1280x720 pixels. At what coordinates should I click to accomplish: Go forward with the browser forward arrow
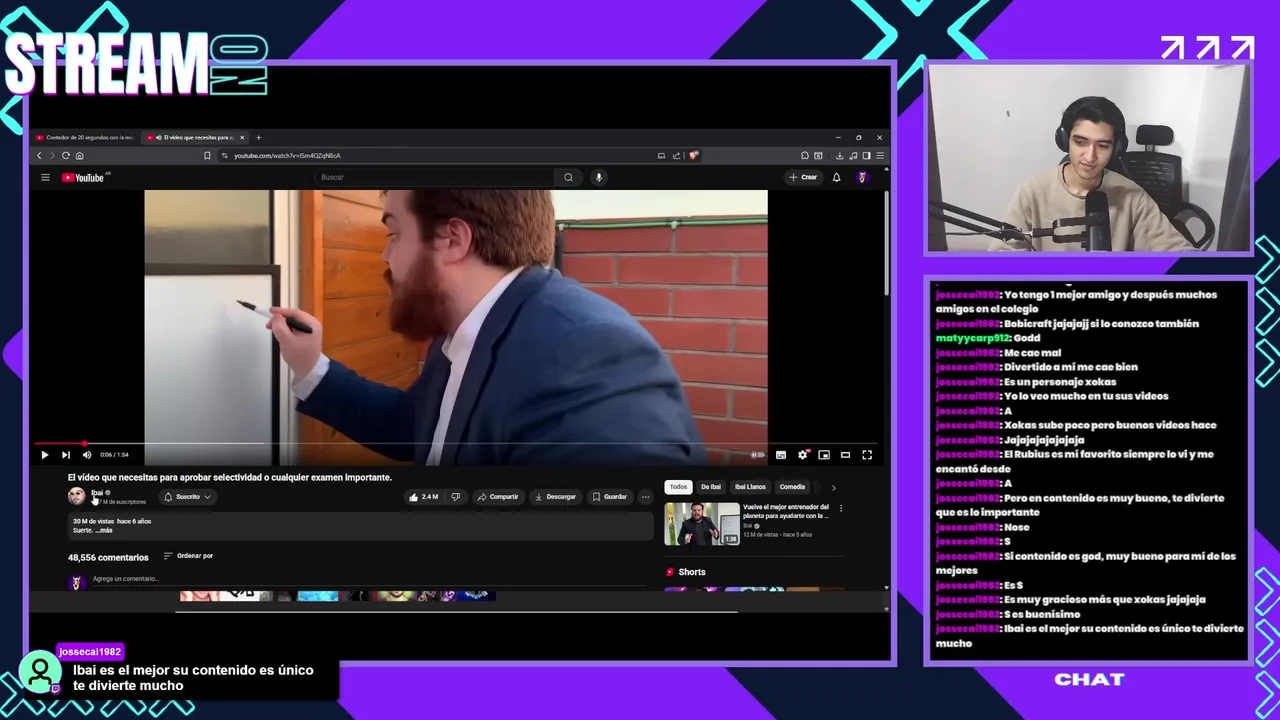52,155
